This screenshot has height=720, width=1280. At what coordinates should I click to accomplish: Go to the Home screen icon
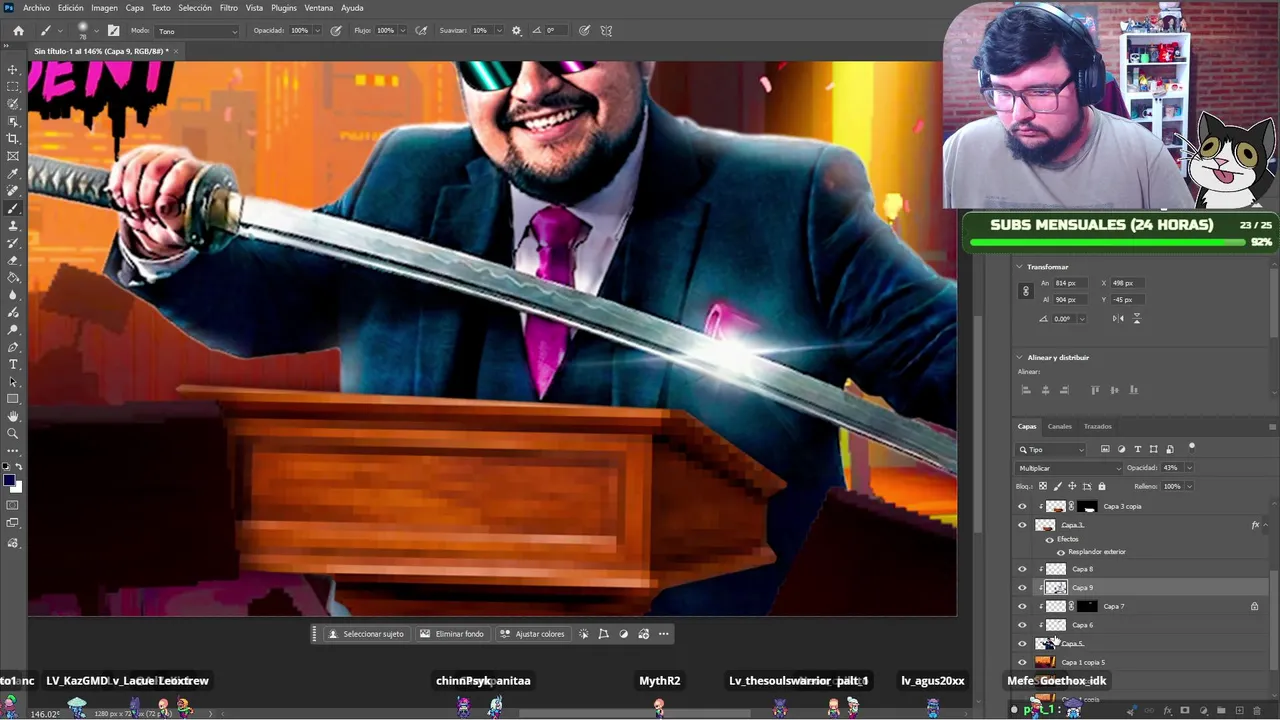pyautogui.click(x=18, y=31)
